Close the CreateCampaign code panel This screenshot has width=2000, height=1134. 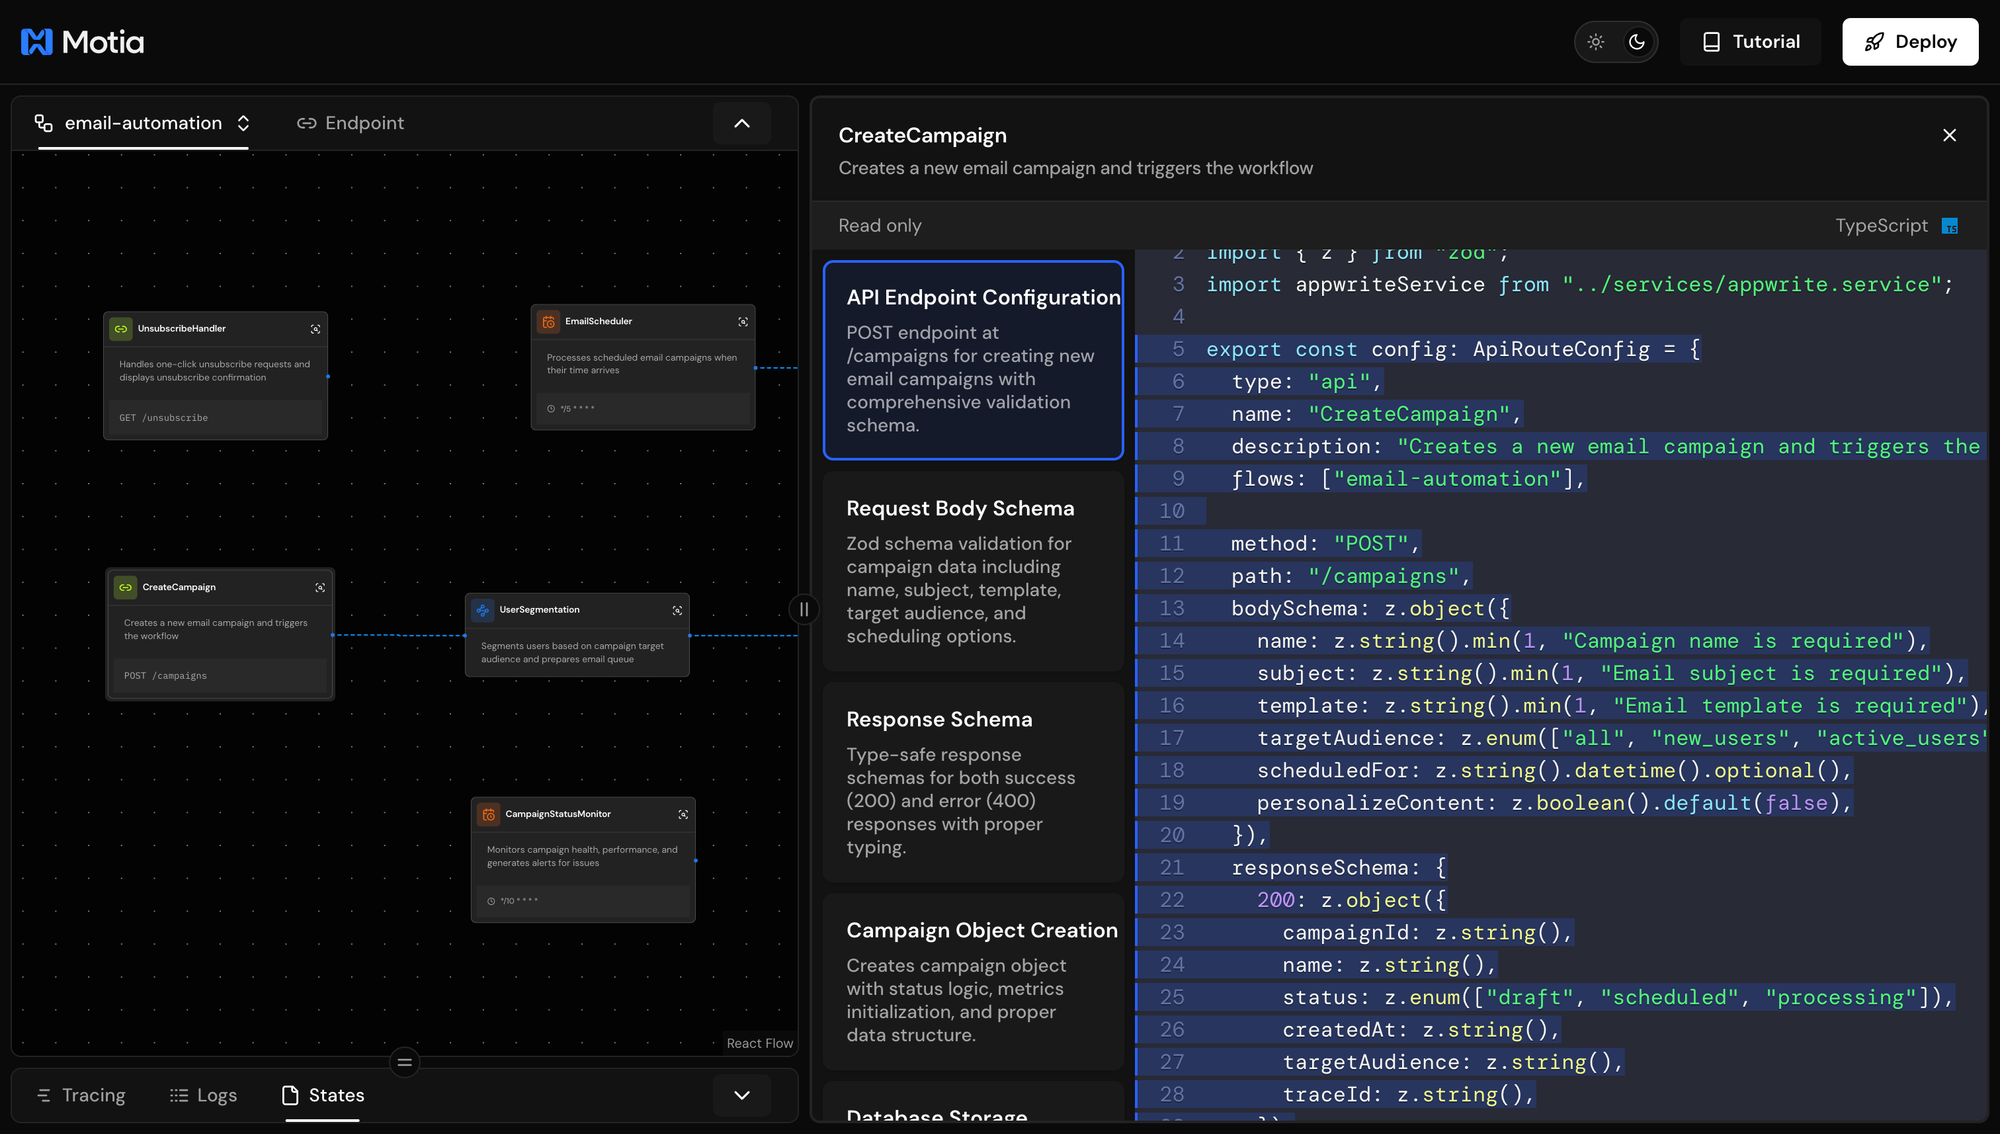pos(1949,135)
